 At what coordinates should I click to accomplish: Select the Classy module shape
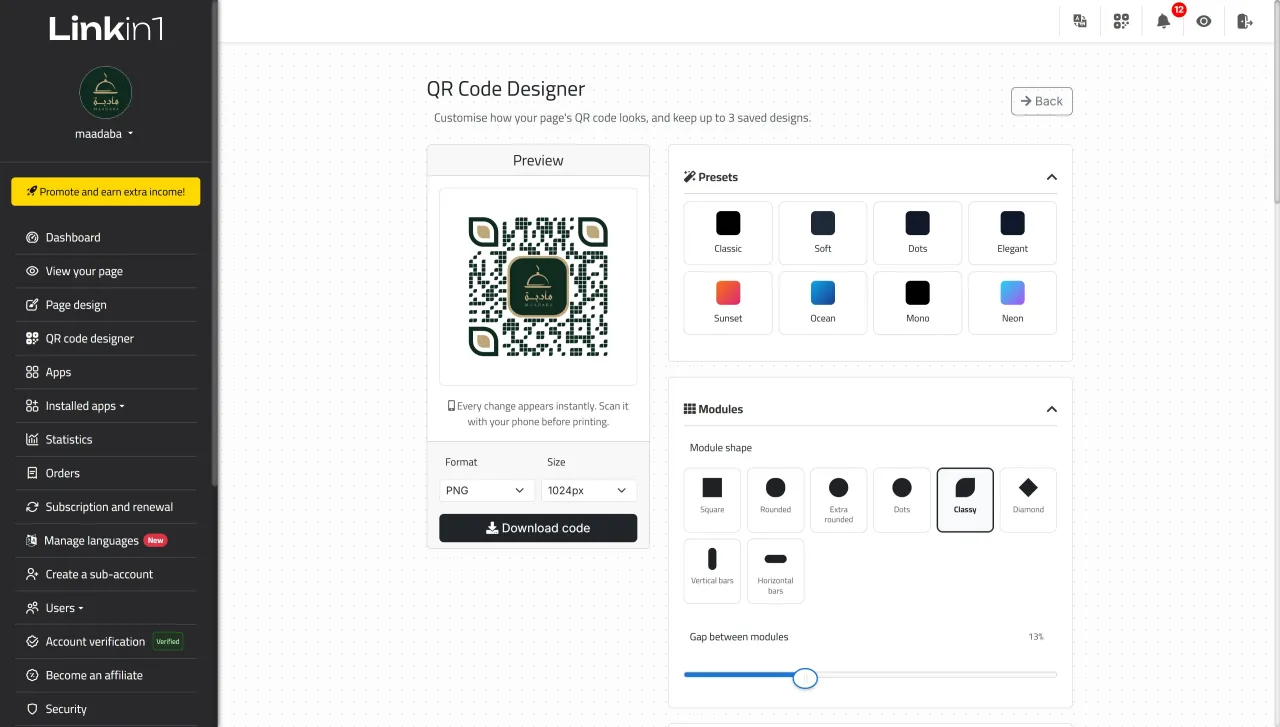coord(965,500)
